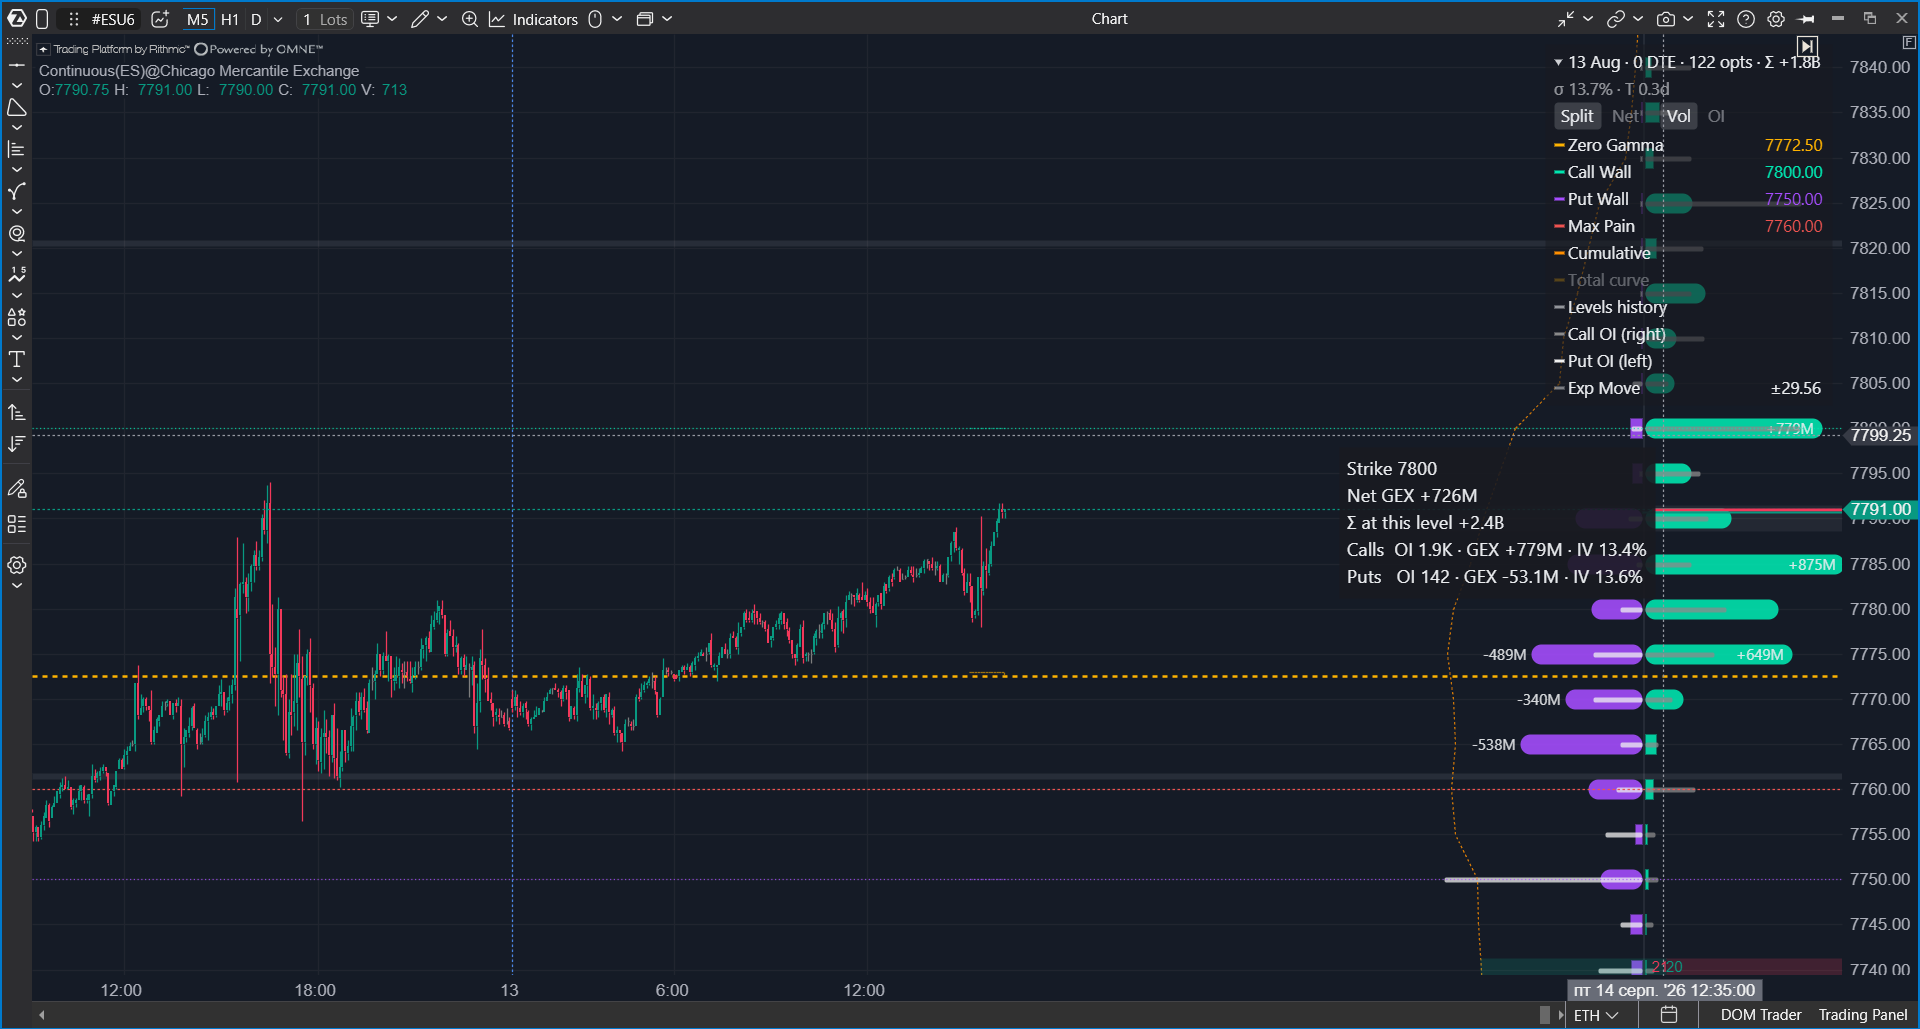Toggle Cumulative curve visibility
Viewport: 1920px width, 1029px height.
click(1603, 253)
